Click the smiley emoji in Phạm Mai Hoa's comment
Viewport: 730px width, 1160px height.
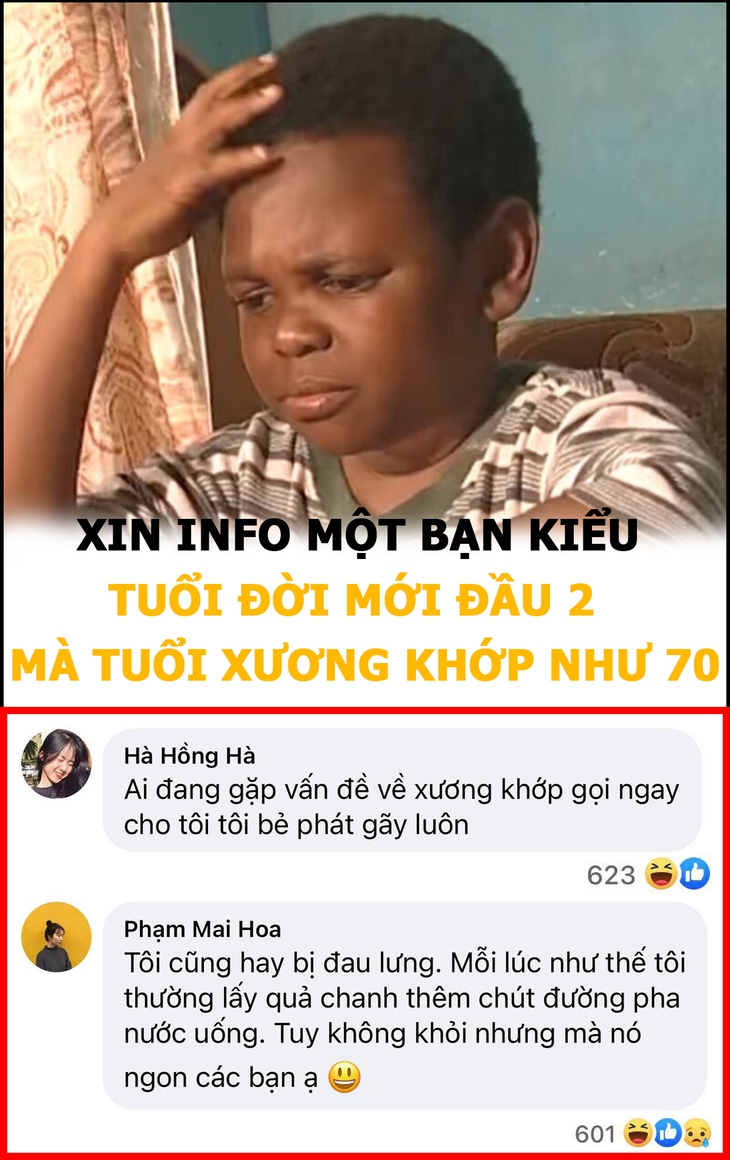(x=345, y=1077)
